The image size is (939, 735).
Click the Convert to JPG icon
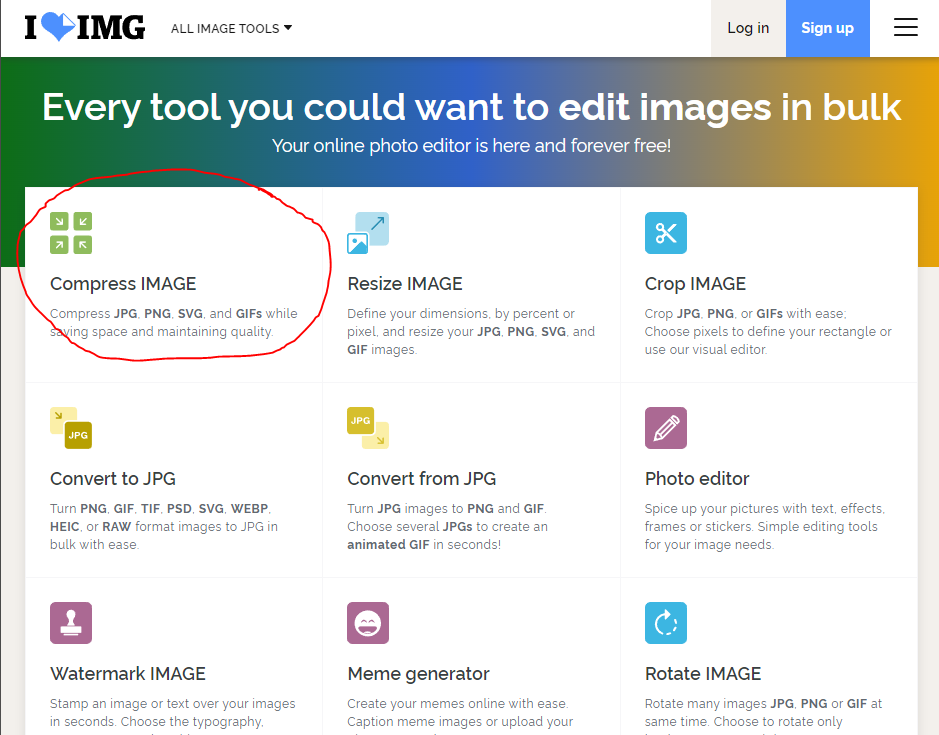click(x=71, y=428)
